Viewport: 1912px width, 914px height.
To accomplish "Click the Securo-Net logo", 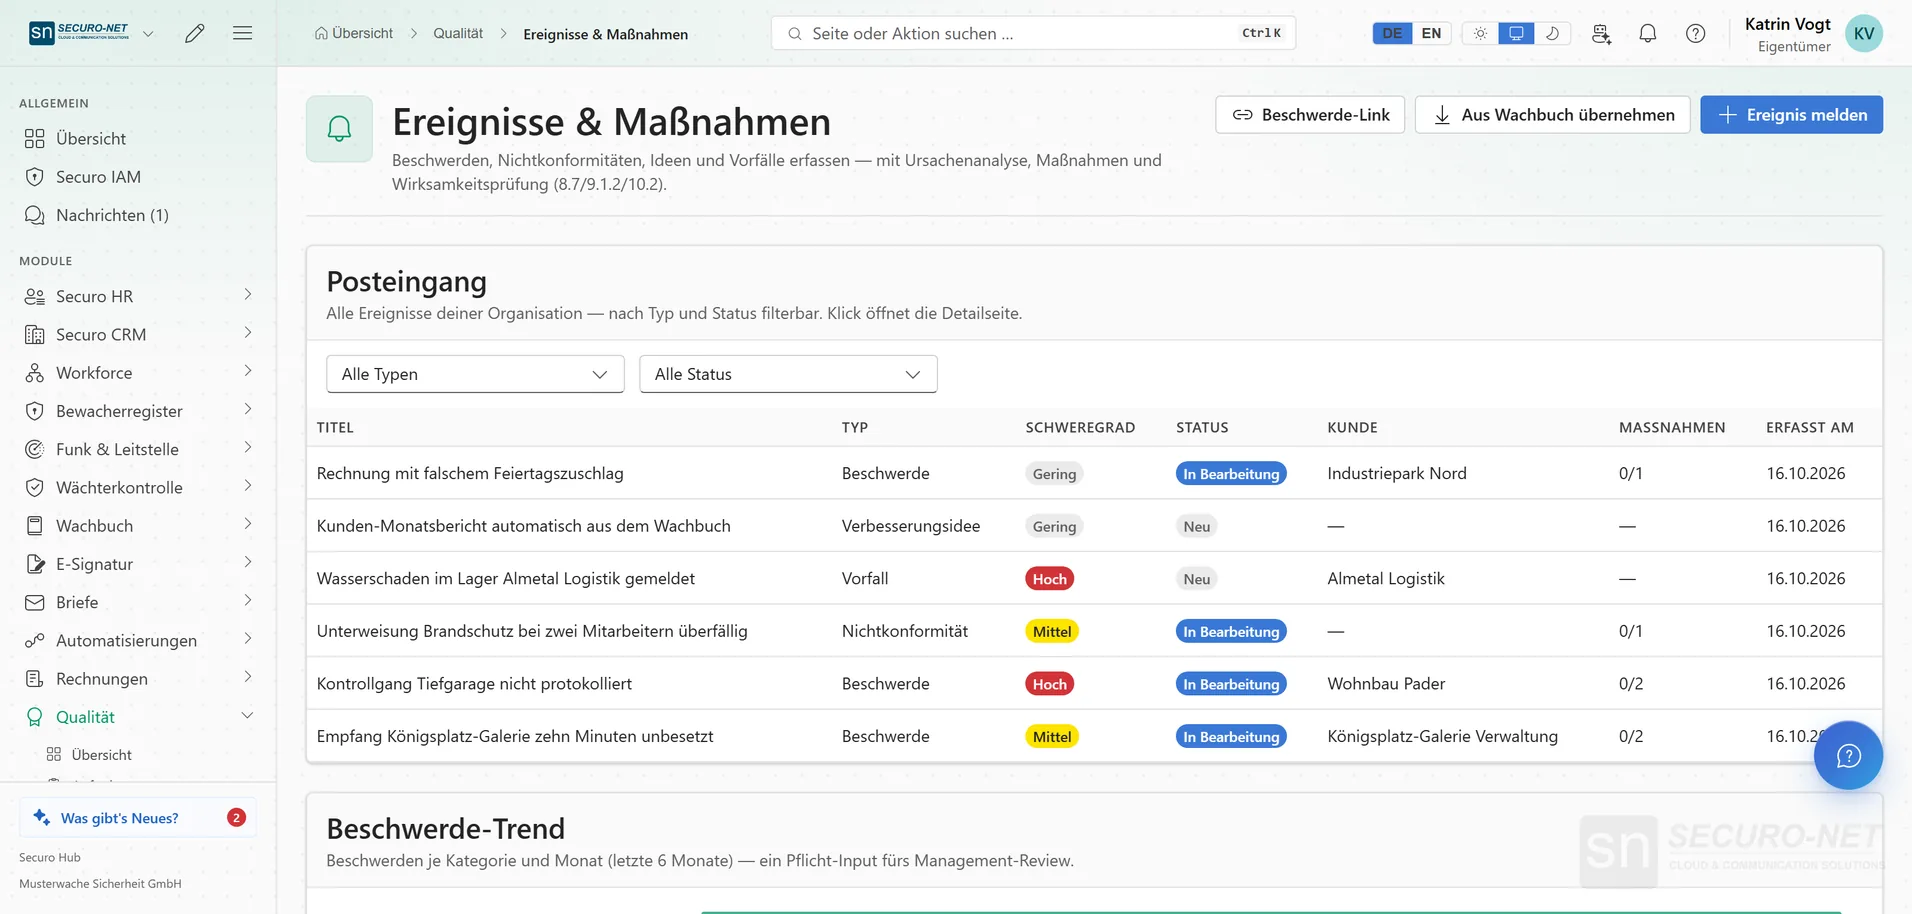I will click(79, 33).
